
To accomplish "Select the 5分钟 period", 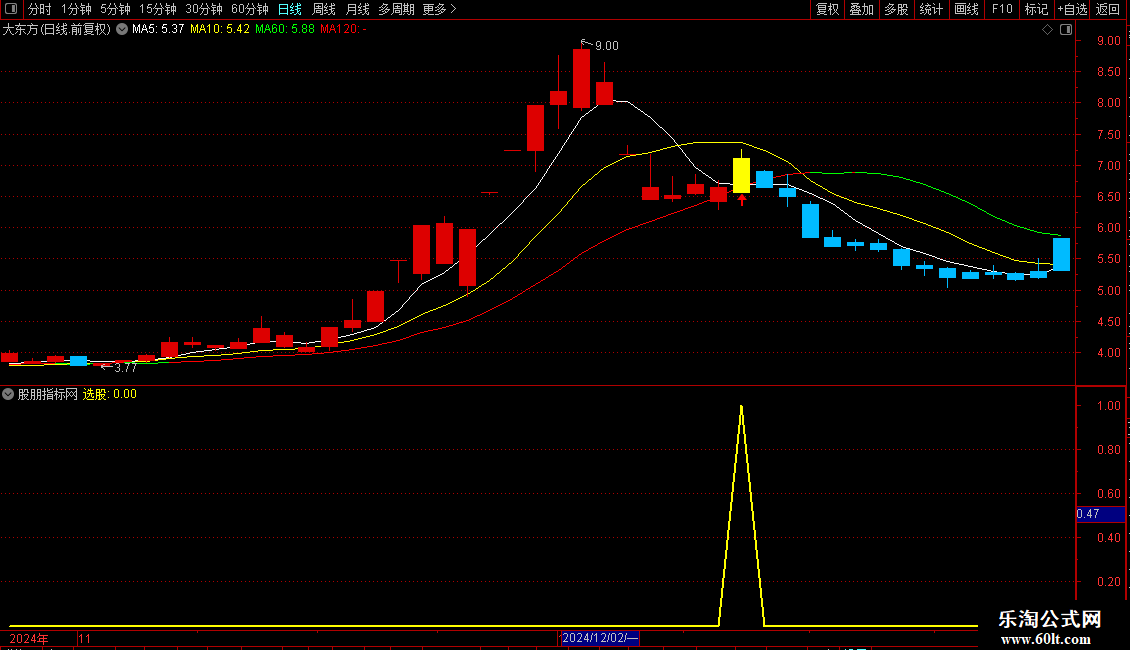I will point(115,9).
